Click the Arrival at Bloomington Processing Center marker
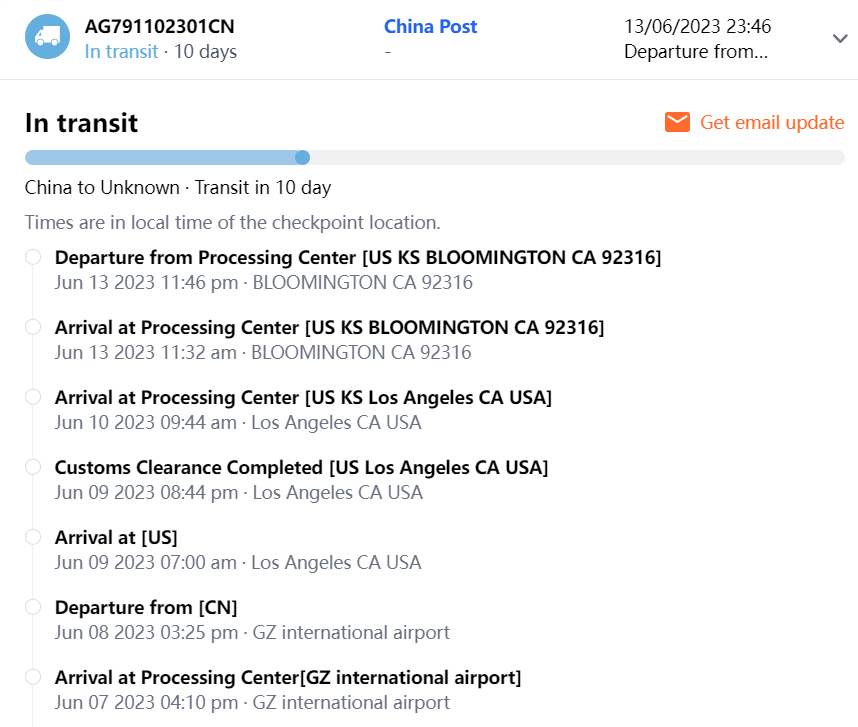This screenshot has height=727, width=858. coord(33,327)
